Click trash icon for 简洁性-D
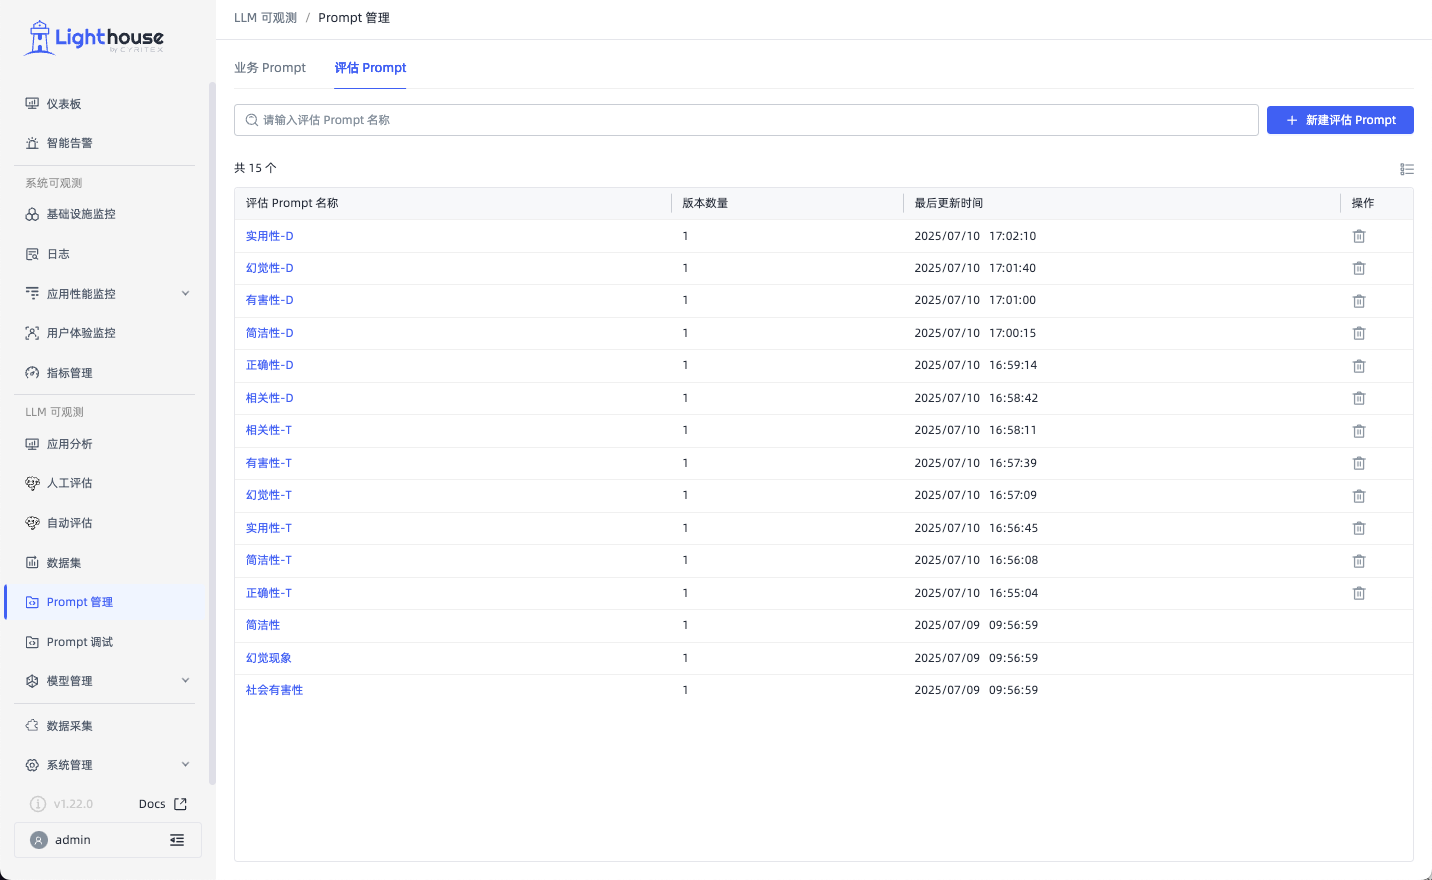Viewport: 1432px width, 880px height. [1359, 333]
